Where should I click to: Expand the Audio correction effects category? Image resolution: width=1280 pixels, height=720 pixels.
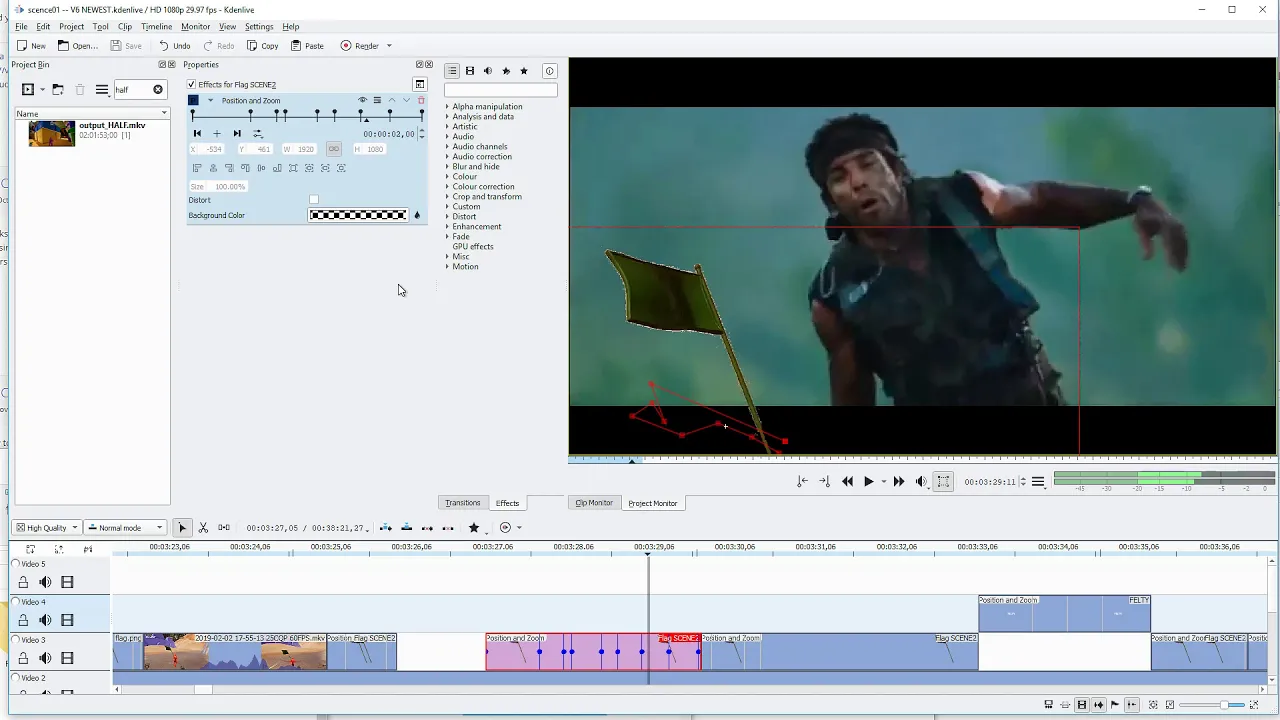point(447,157)
